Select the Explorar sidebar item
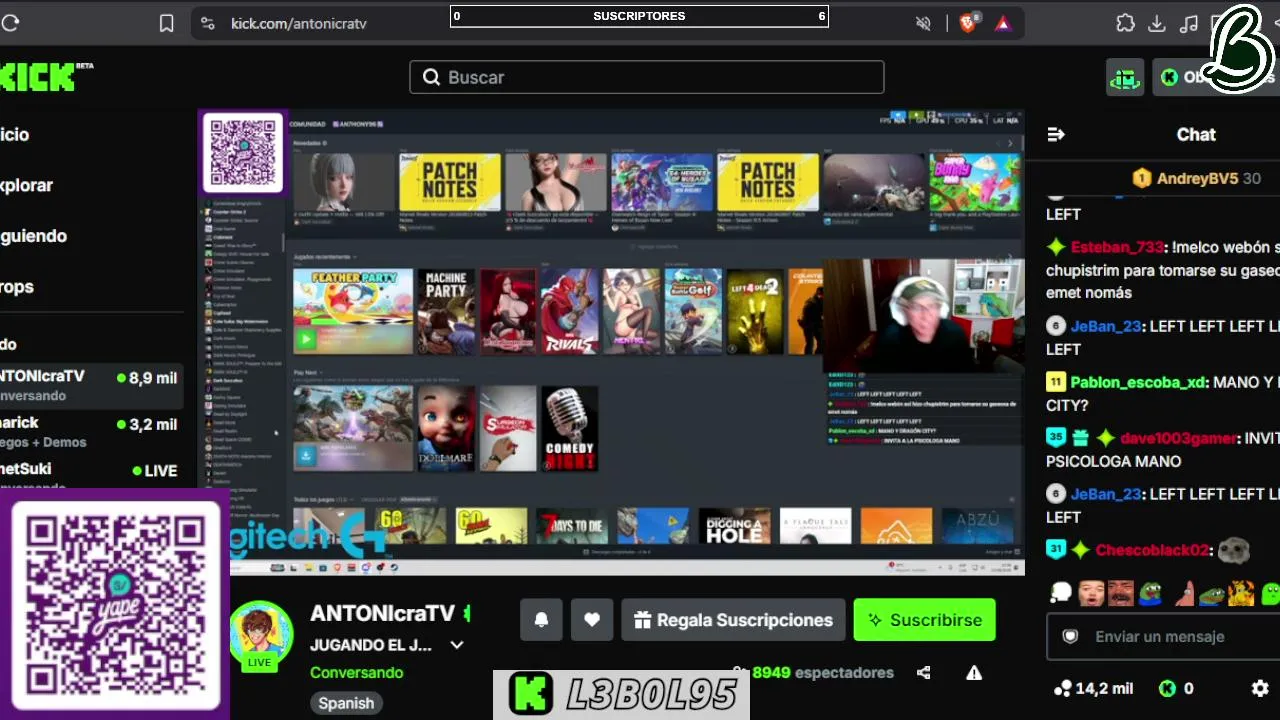1280x720 pixels. point(26,185)
